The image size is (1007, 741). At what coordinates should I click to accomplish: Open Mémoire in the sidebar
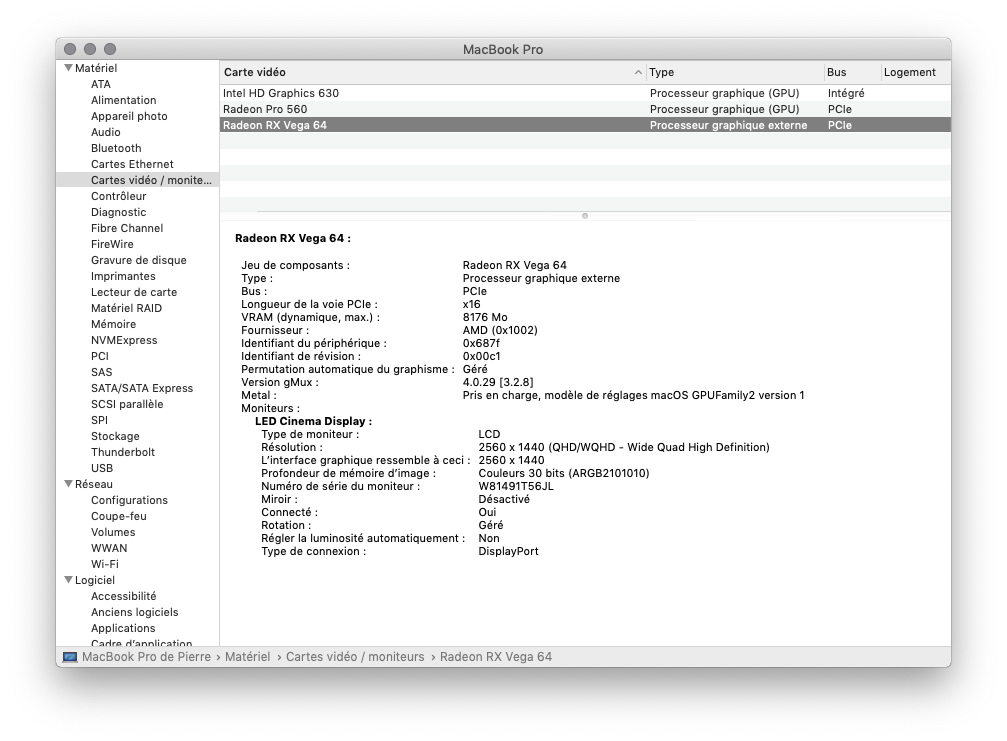[x=113, y=324]
